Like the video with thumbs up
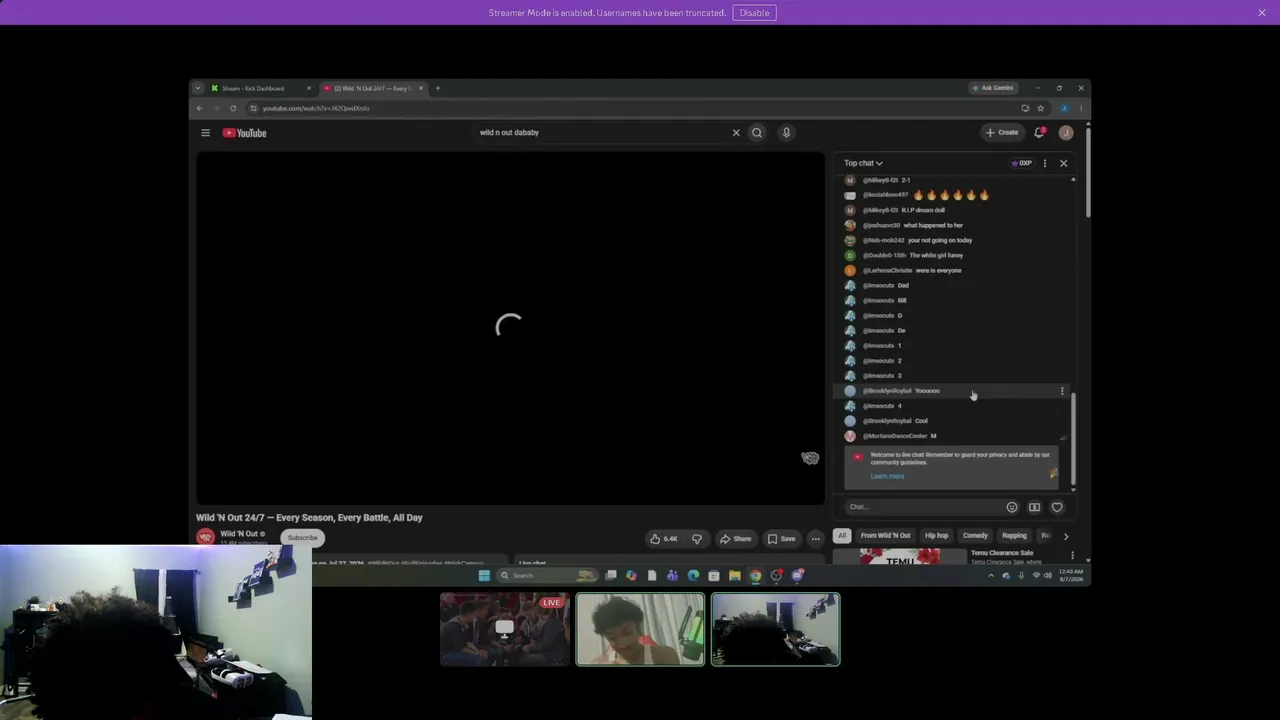Image resolution: width=1280 pixels, height=720 pixels. point(664,539)
